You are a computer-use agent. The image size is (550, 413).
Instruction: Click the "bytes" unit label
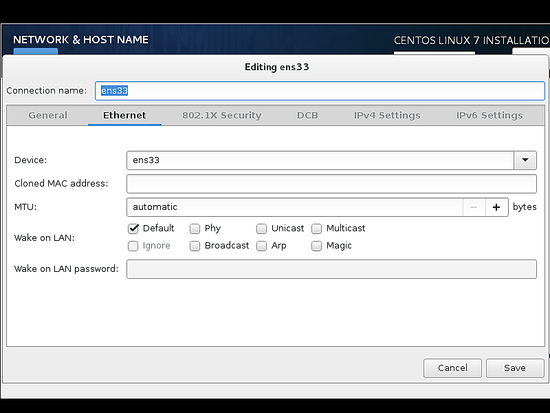coord(524,207)
